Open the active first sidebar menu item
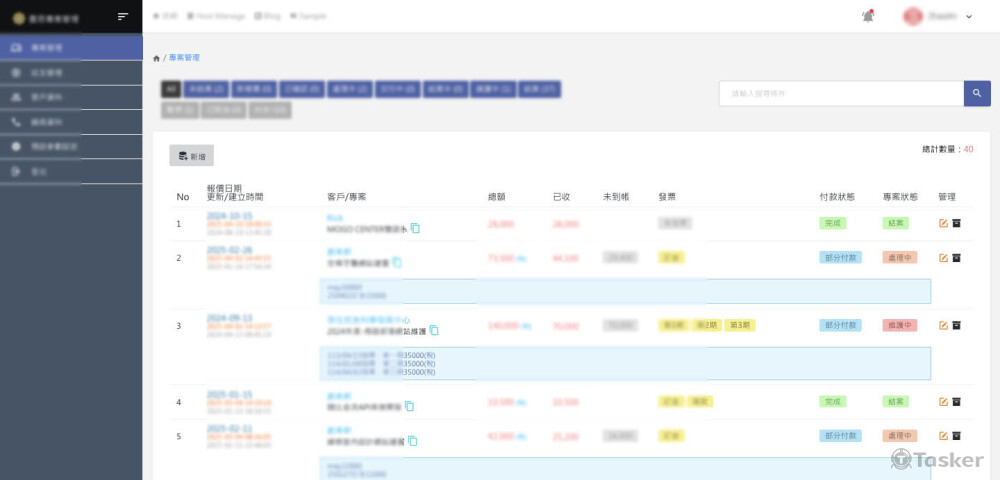Screen dimensions: 1000x480 (x=70, y=47)
